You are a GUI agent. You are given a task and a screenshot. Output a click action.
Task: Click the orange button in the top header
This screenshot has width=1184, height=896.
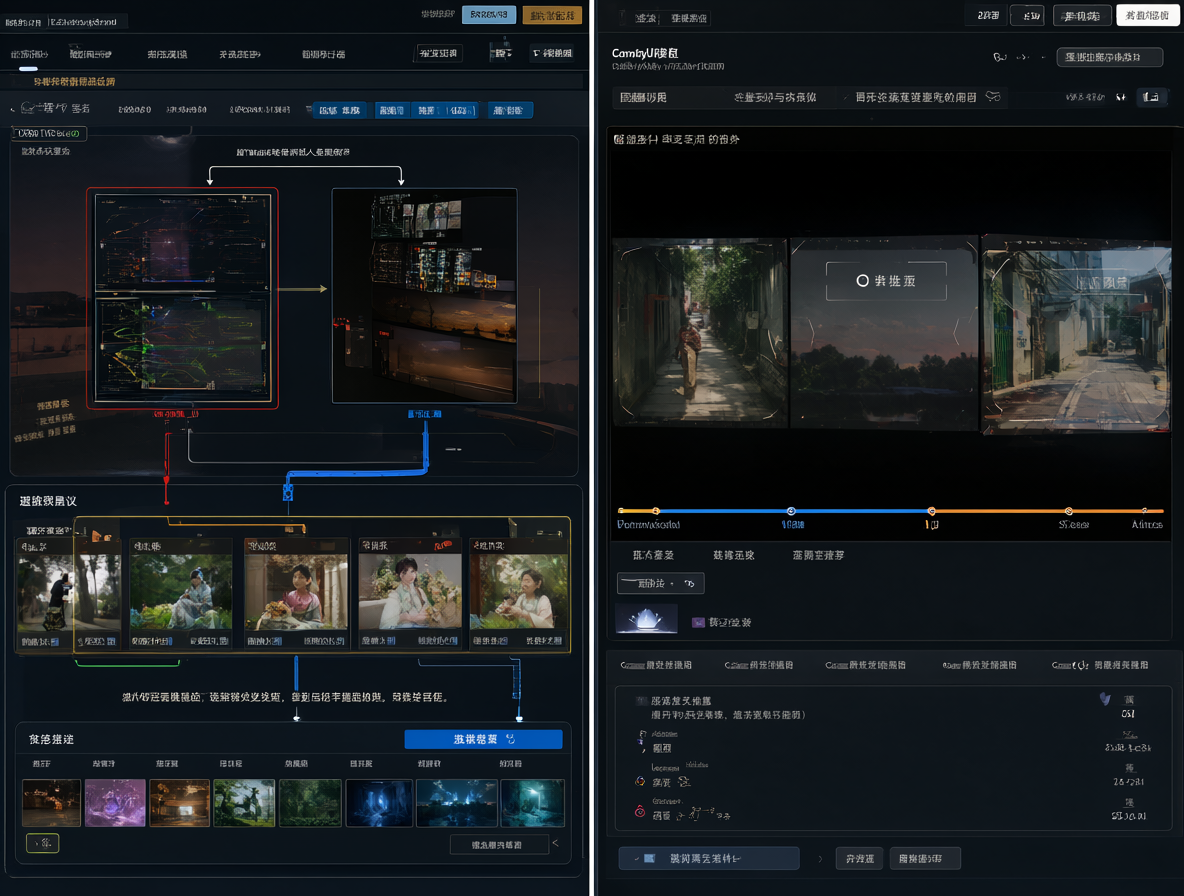[552, 15]
